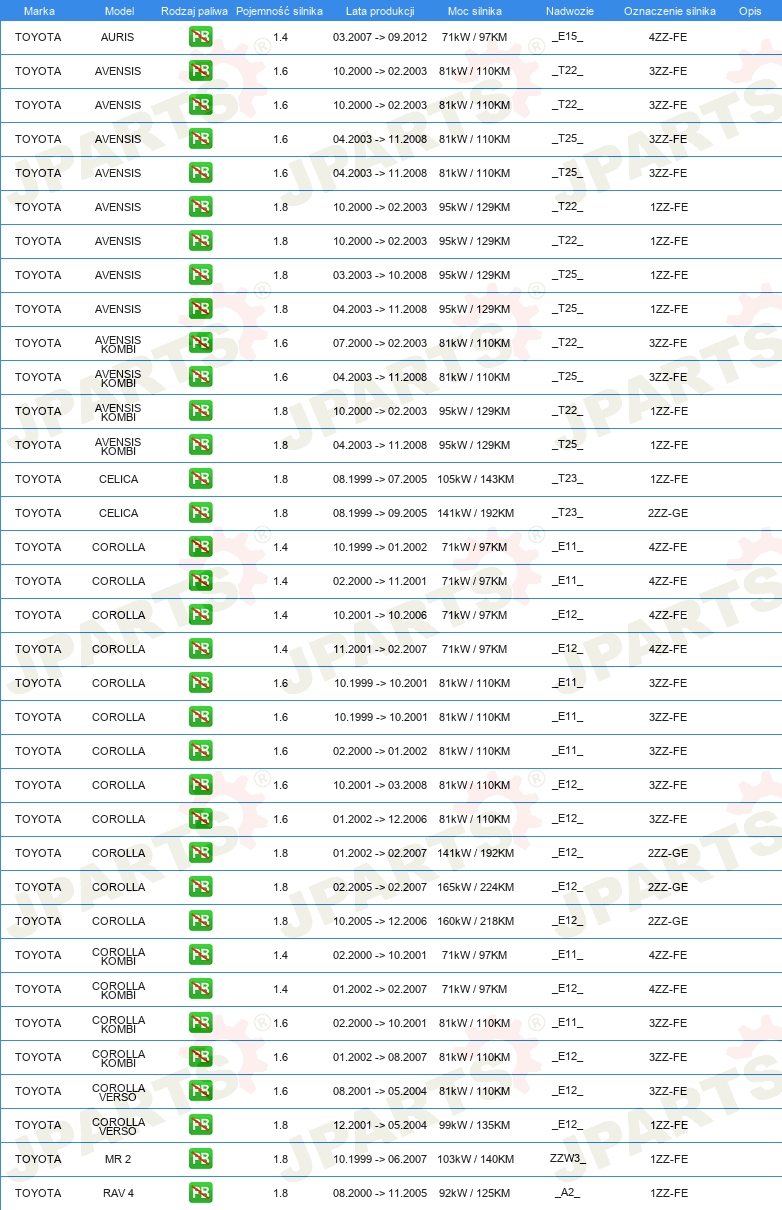The height and width of the screenshot is (1210, 782).
Task: Select the AURIS model cell
Action: [118, 37]
